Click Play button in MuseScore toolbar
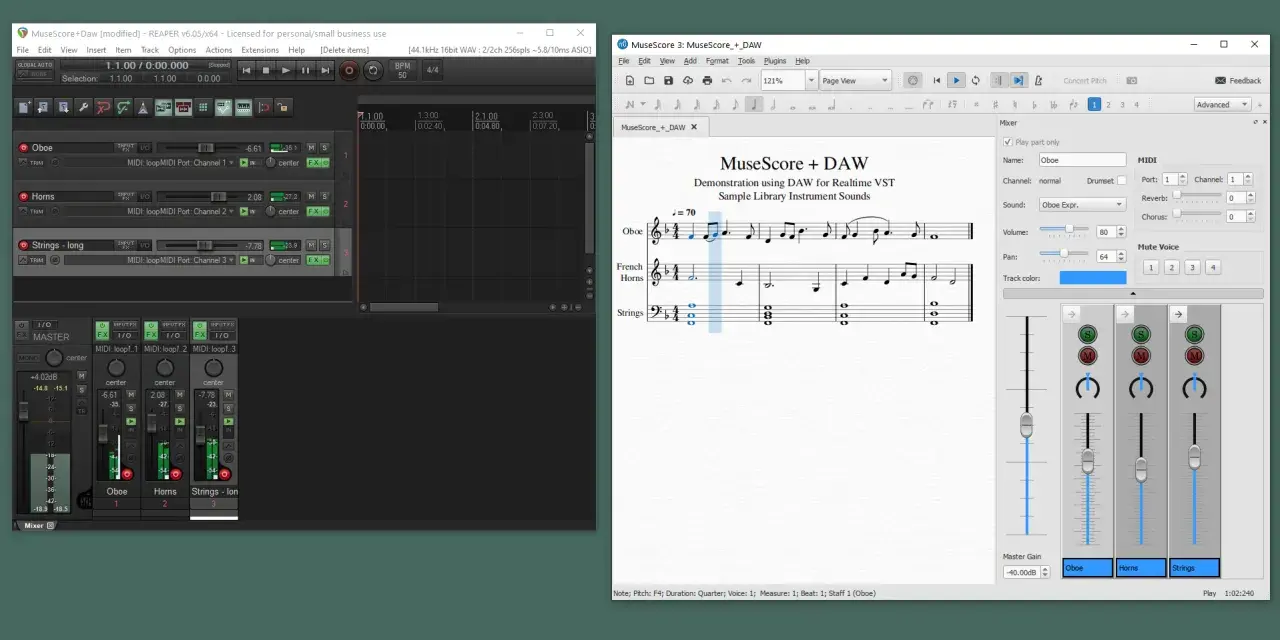Viewport: 1280px width, 640px height. 956,80
